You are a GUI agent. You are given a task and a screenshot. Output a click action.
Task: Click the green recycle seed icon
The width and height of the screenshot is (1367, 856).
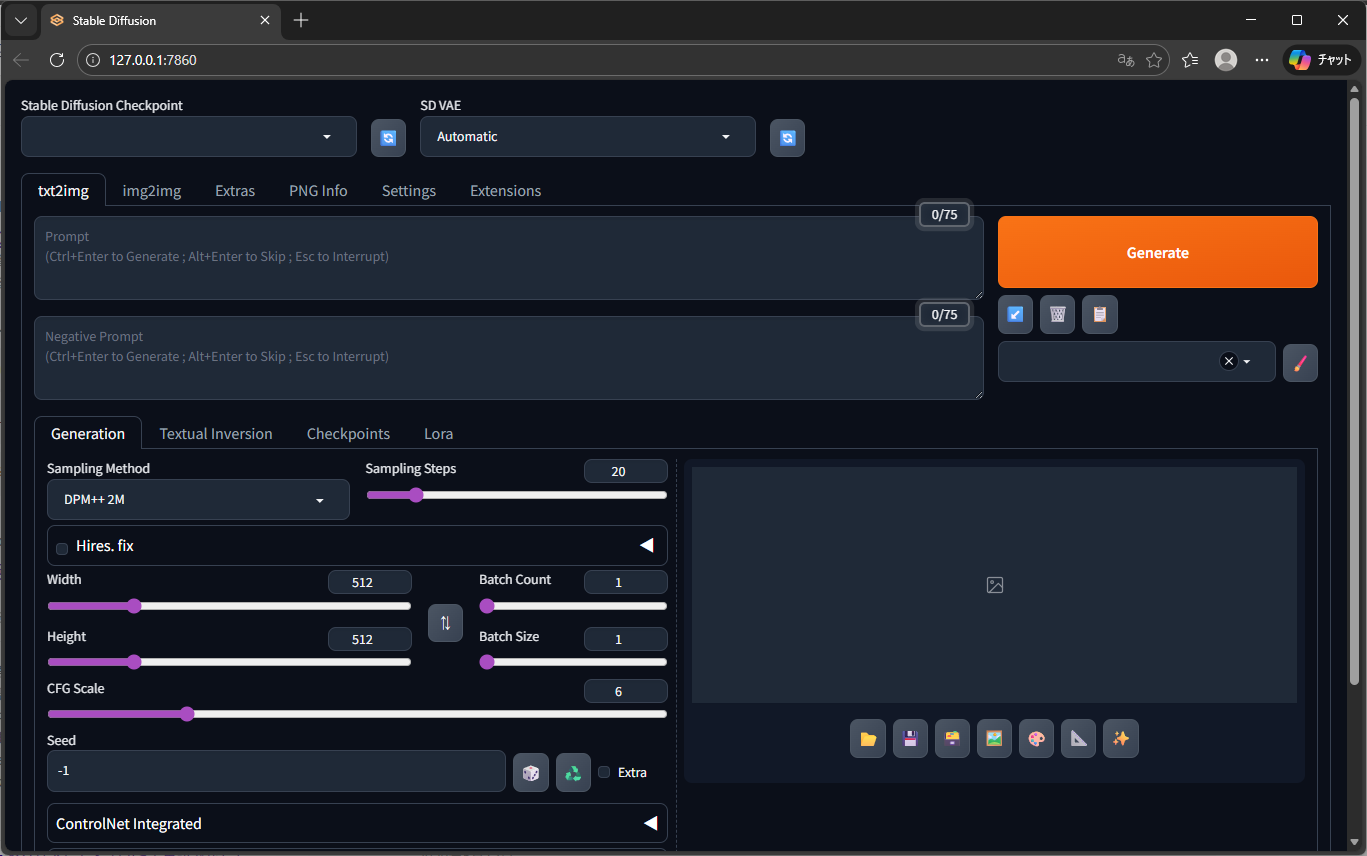tap(573, 773)
